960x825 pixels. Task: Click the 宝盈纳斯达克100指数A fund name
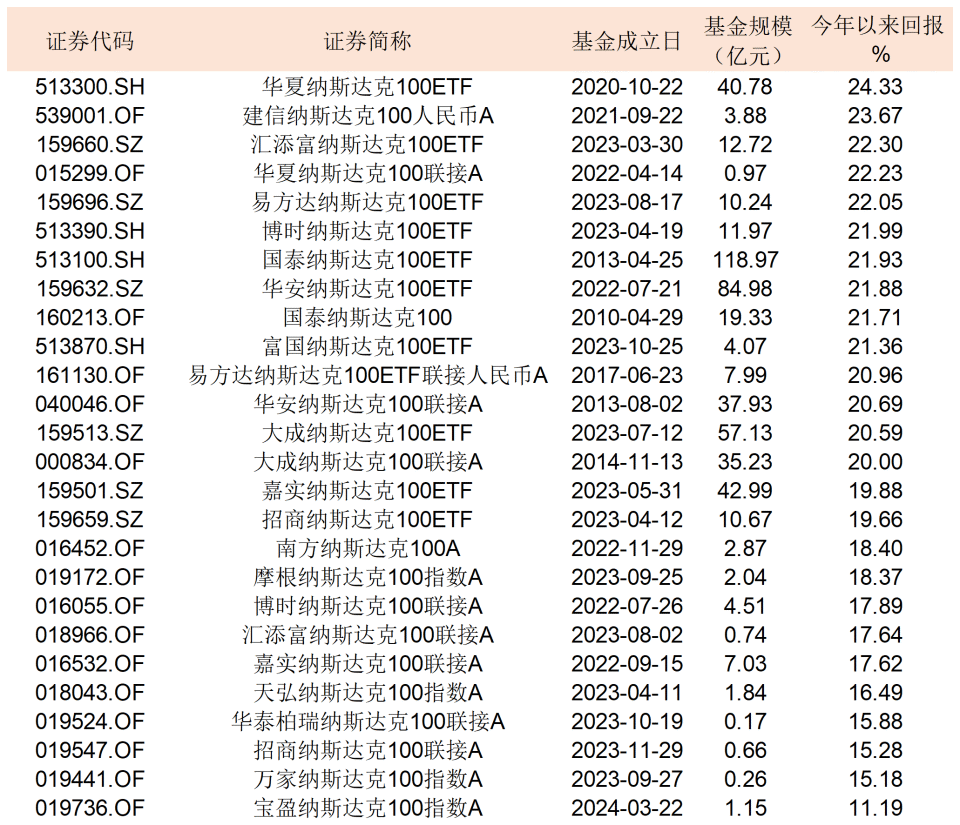click(x=370, y=808)
